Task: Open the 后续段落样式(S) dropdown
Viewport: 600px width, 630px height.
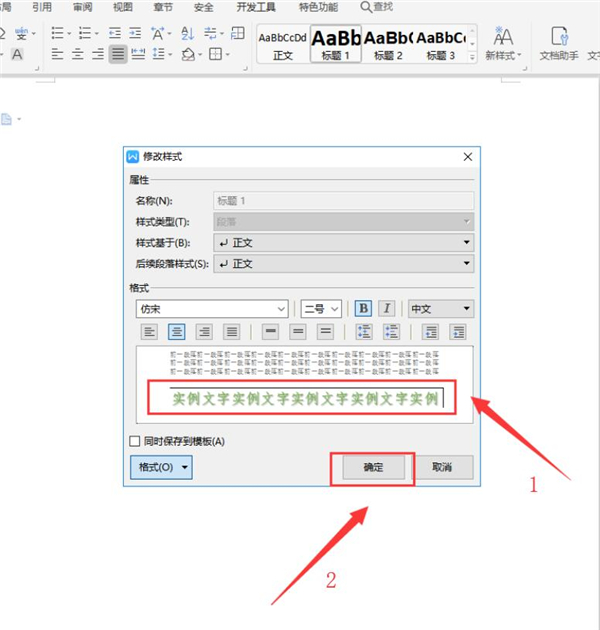Action: [344, 264]
